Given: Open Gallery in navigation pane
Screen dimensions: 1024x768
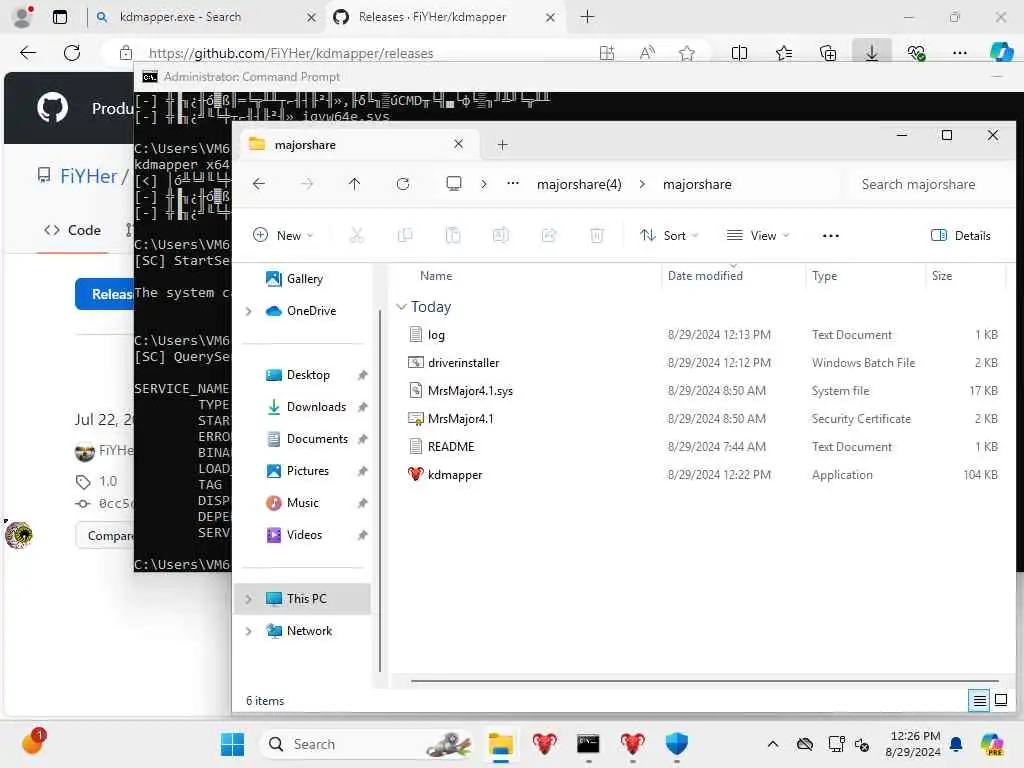Looking at the screenshot, I should tap(306, 279).
